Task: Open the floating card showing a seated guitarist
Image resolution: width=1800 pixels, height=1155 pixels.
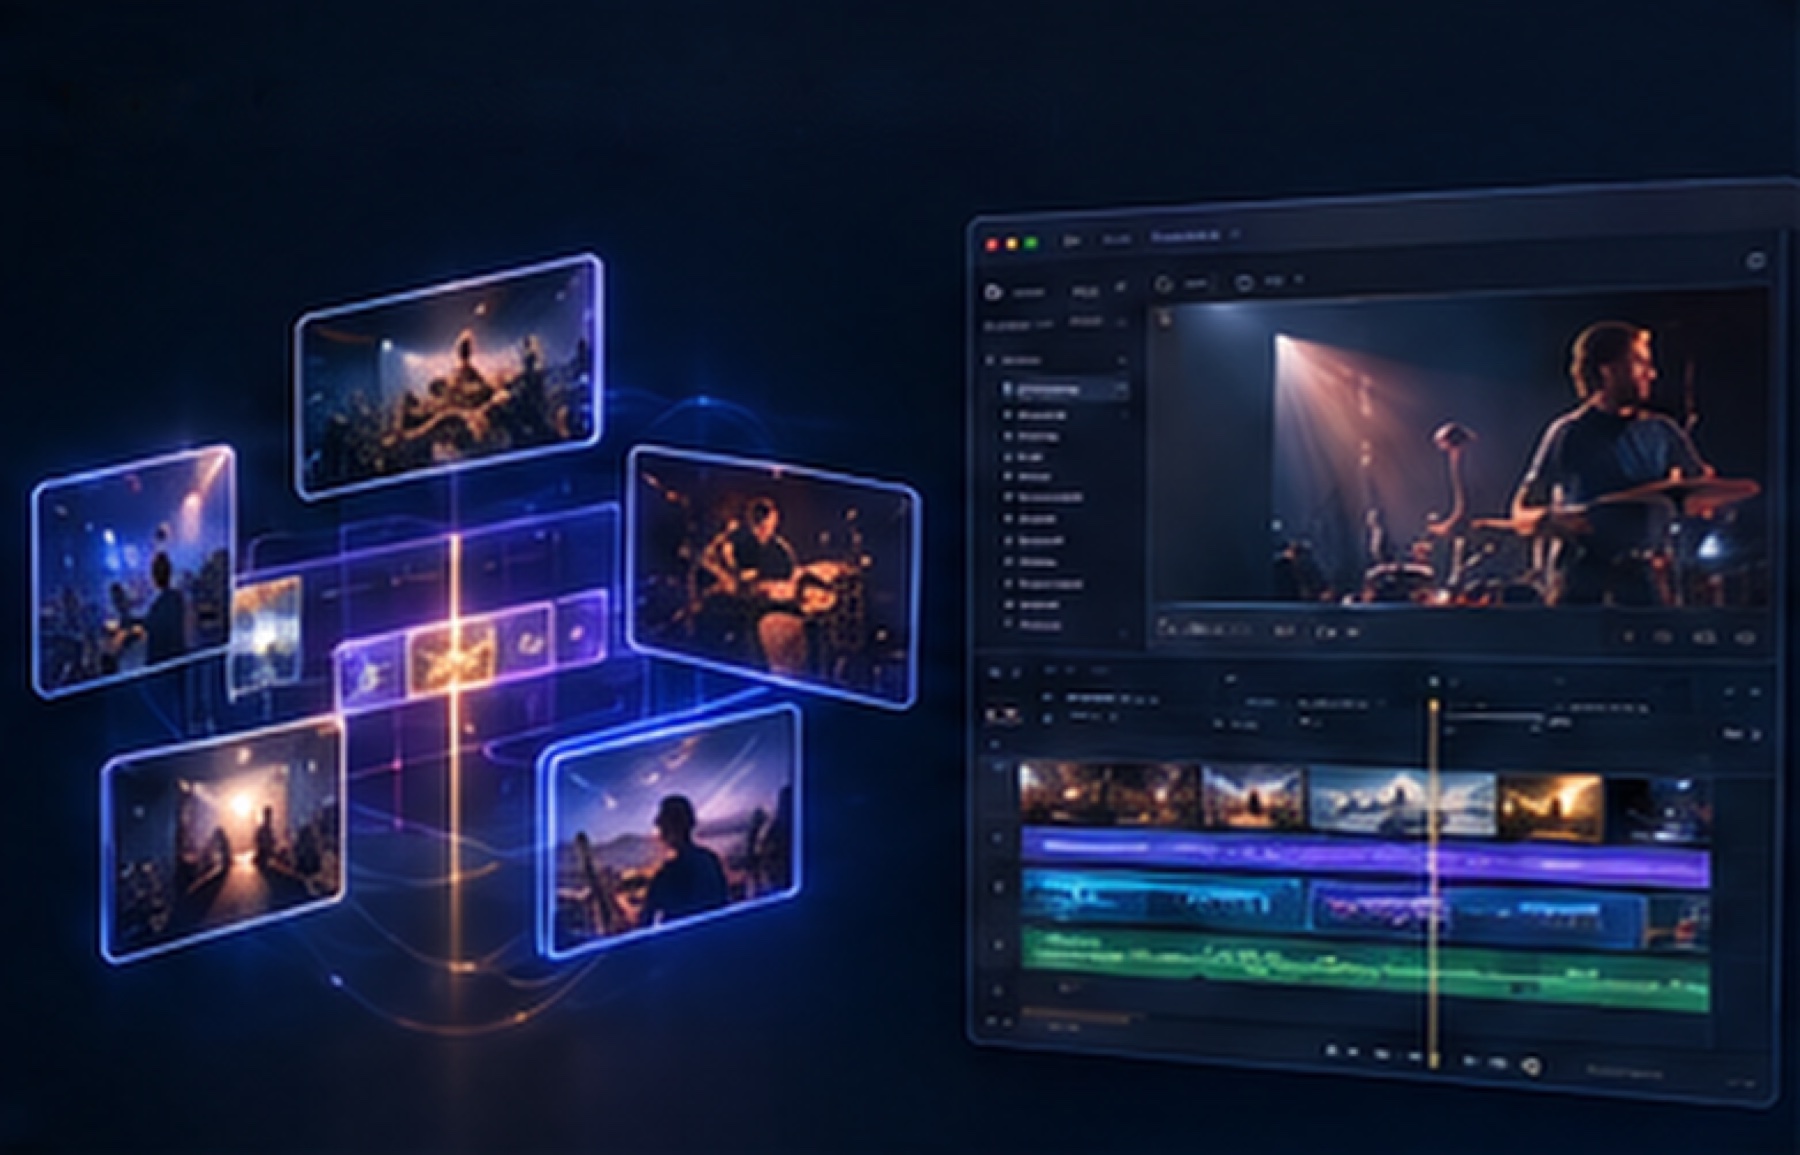Action: [772, 576]
